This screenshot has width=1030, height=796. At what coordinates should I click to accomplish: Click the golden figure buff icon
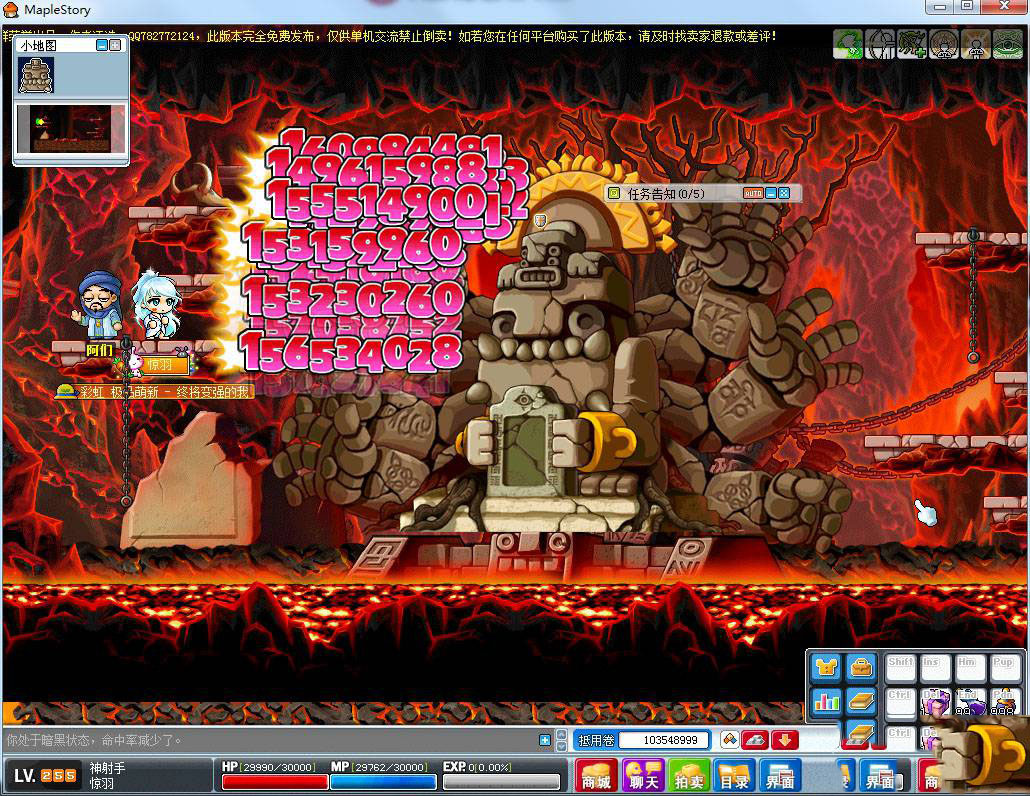975,44
